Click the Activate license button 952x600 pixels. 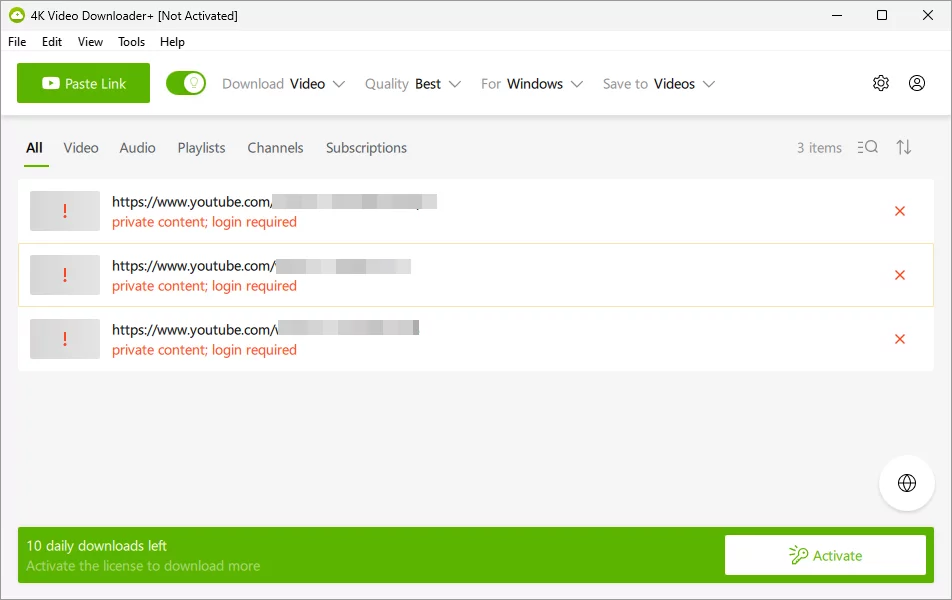tap(825, 555)
